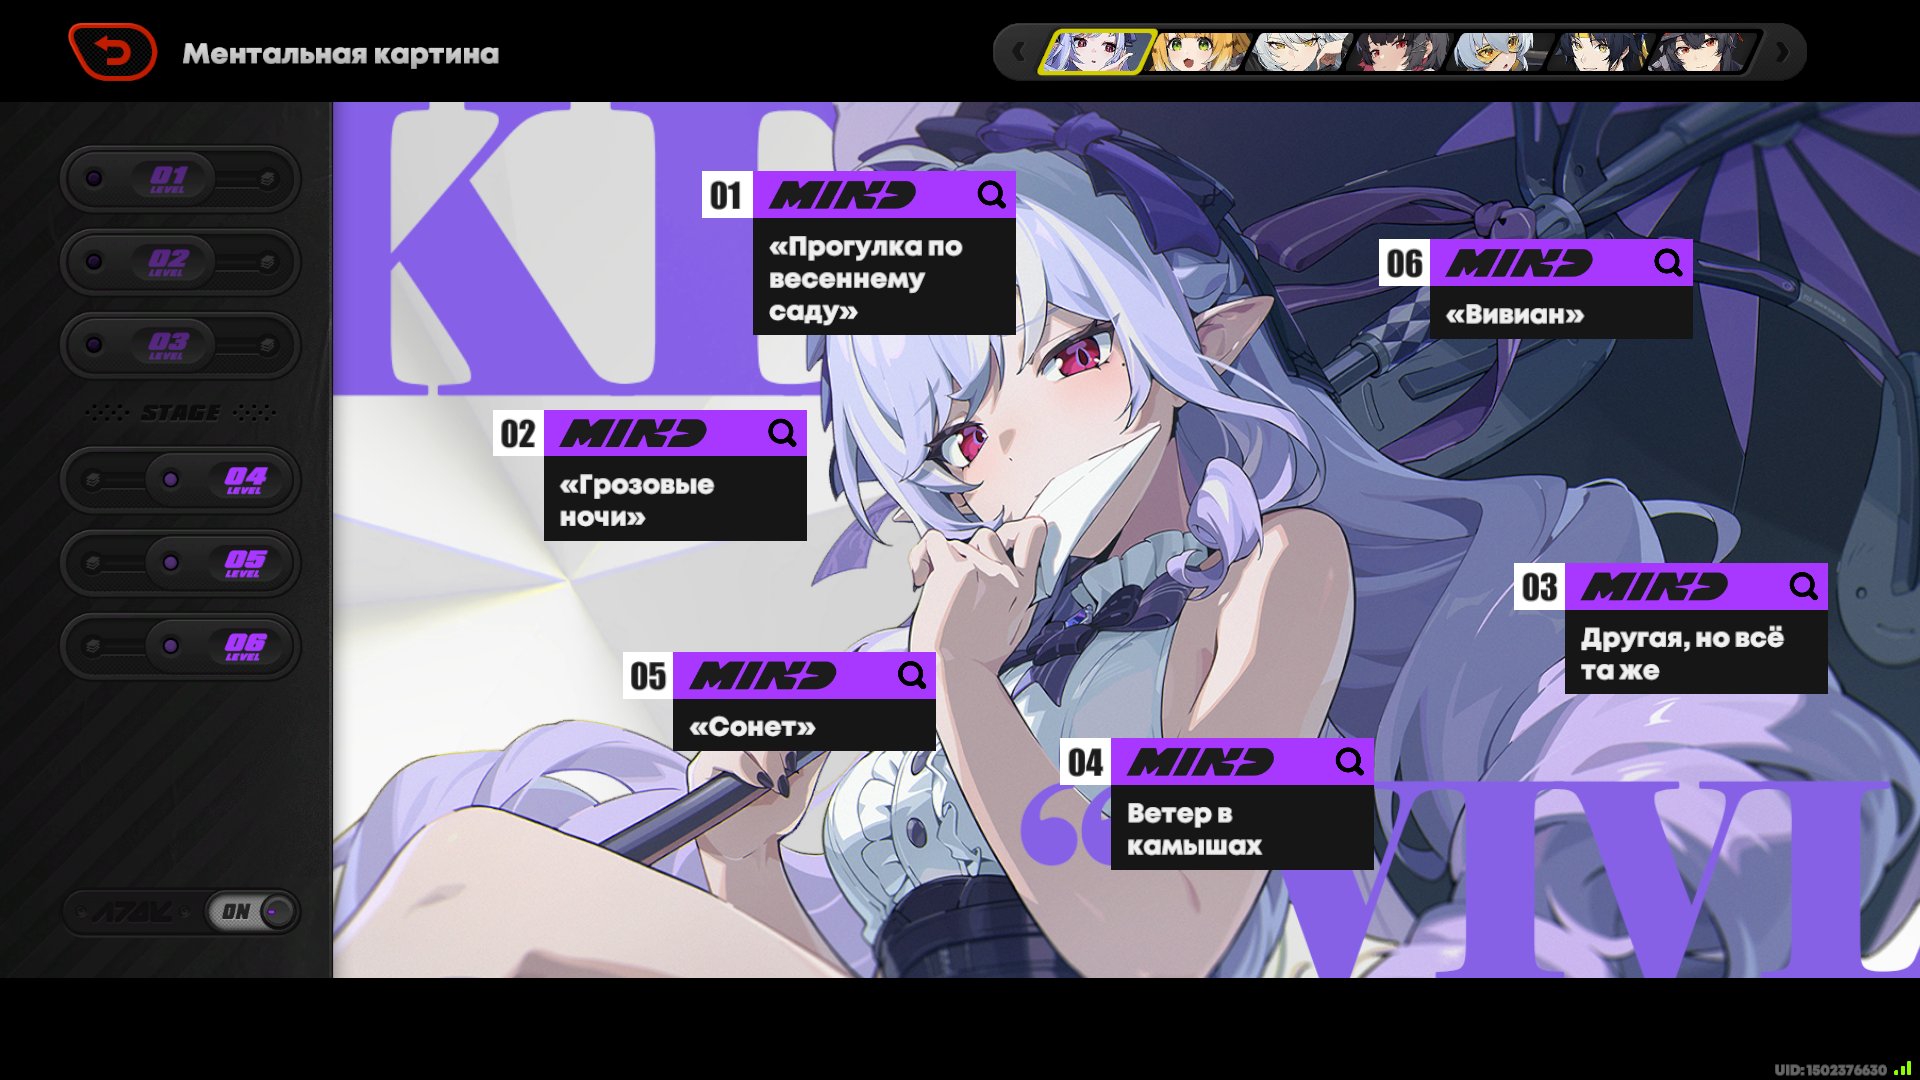Click magnifier icon on Mind 03 card
The image size is (1920, 1080).
1803,586
